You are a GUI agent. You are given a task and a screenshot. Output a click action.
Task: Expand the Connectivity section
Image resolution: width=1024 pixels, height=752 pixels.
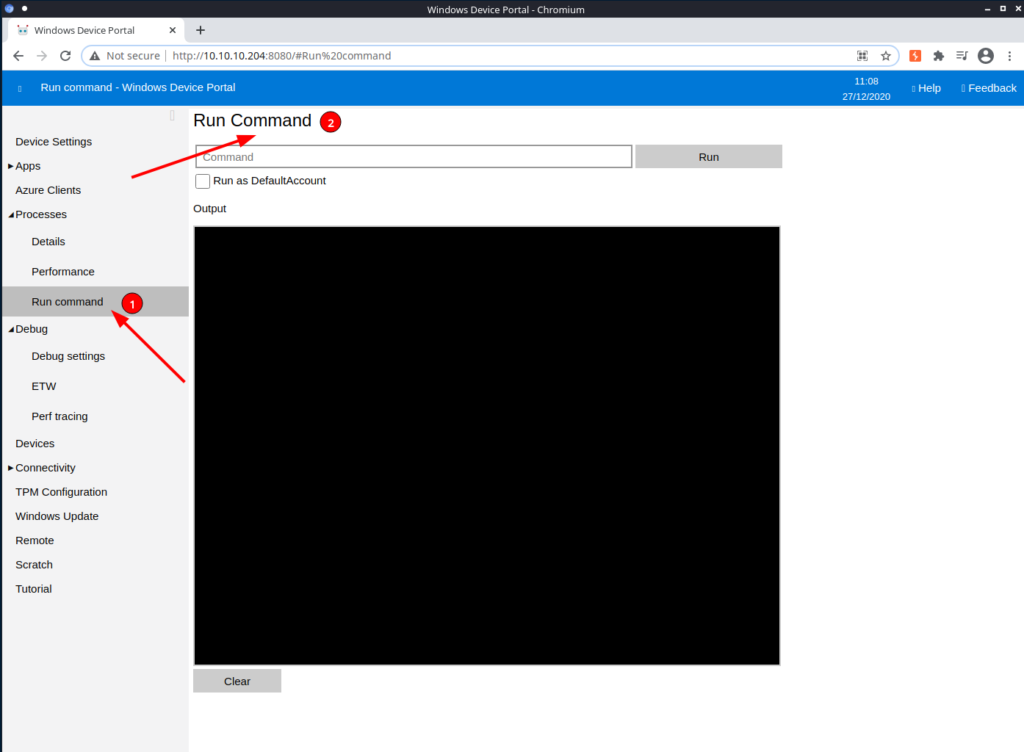(x=10, y=468)
